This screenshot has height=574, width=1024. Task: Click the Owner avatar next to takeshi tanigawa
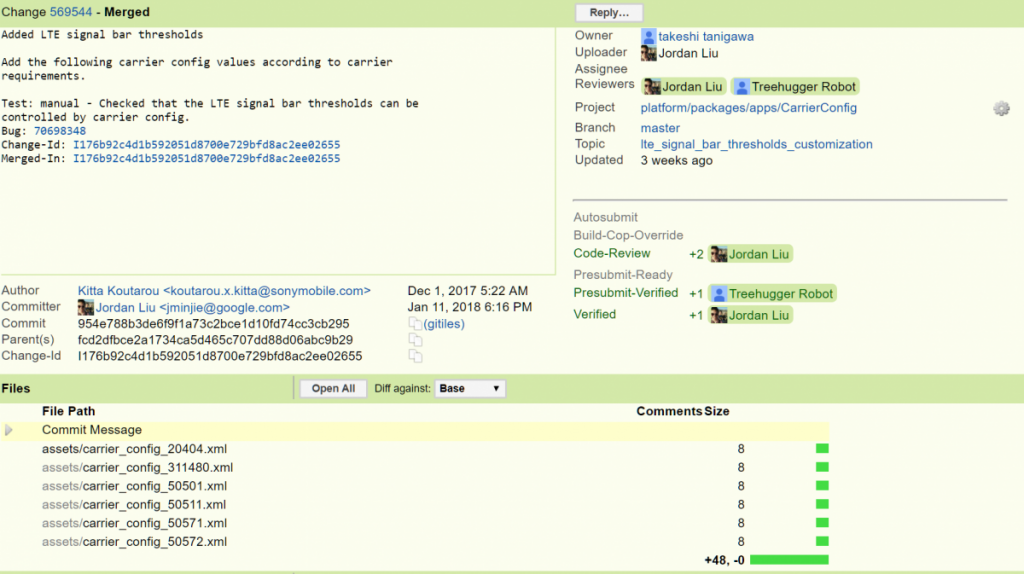649,36
